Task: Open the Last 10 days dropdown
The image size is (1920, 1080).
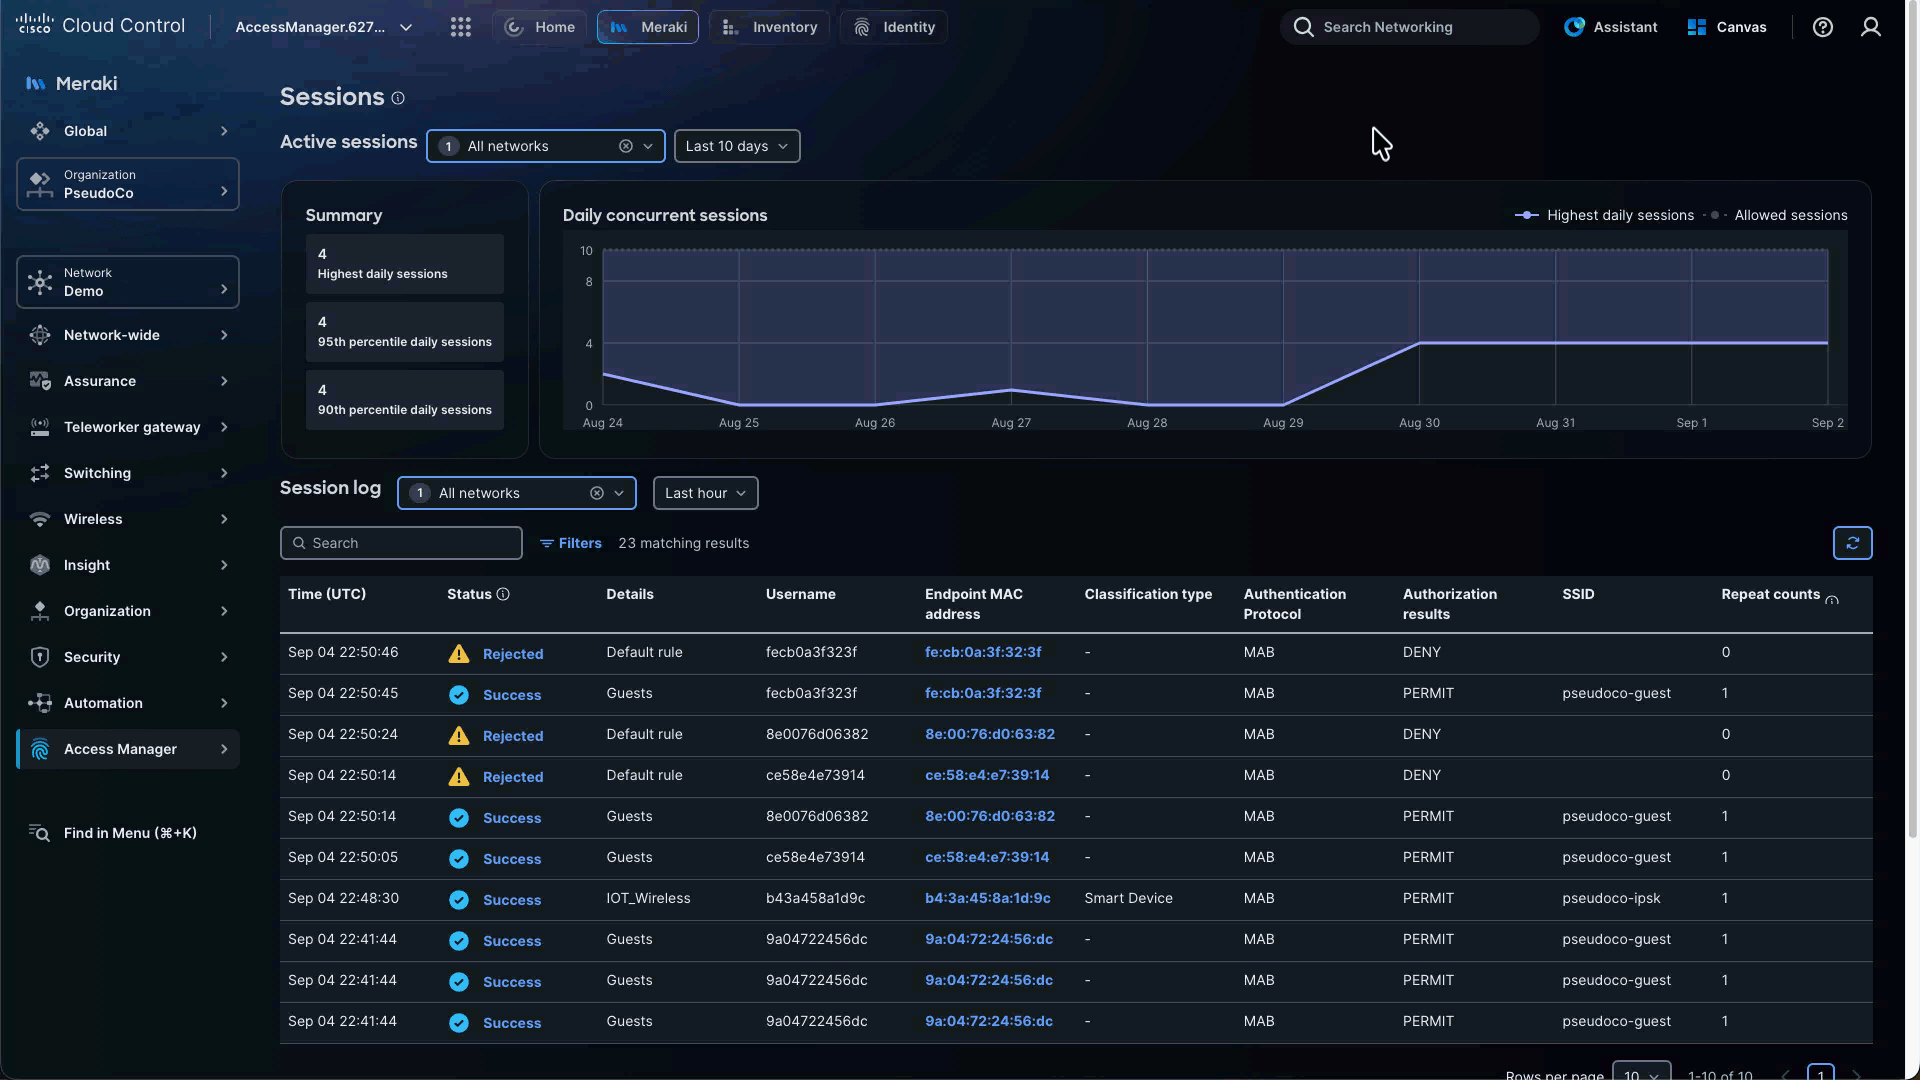Action: click(737, 146)
